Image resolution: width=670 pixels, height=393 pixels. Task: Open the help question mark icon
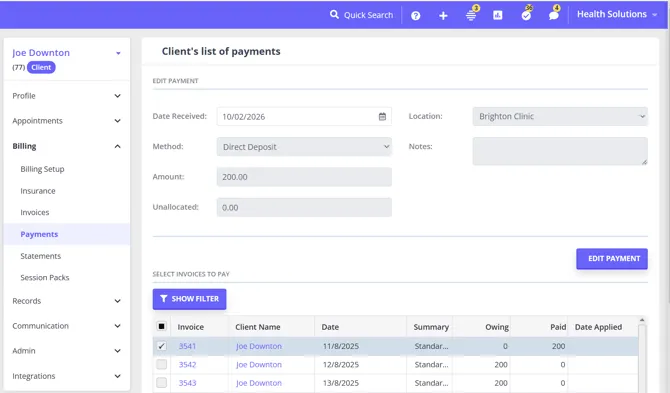tap(415, 16)
